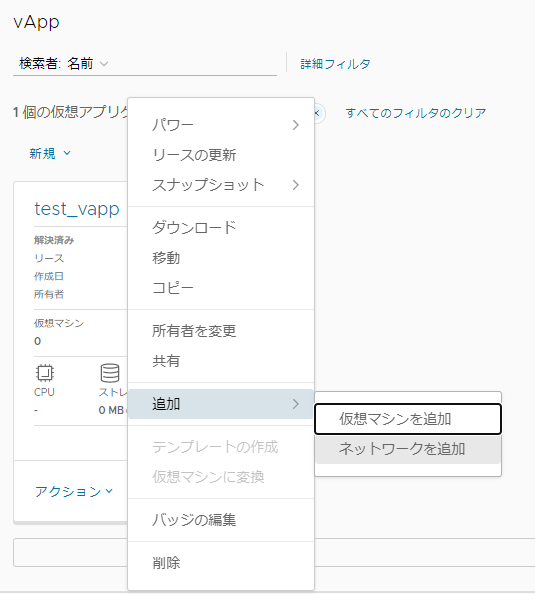Open パワー submenu in context menu
535x594 pixels.
click(221, 125)
